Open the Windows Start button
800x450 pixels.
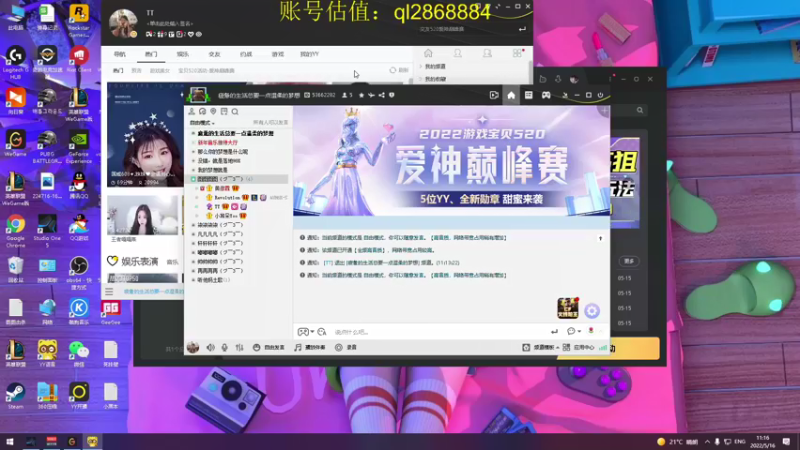(x=10, y=442)
